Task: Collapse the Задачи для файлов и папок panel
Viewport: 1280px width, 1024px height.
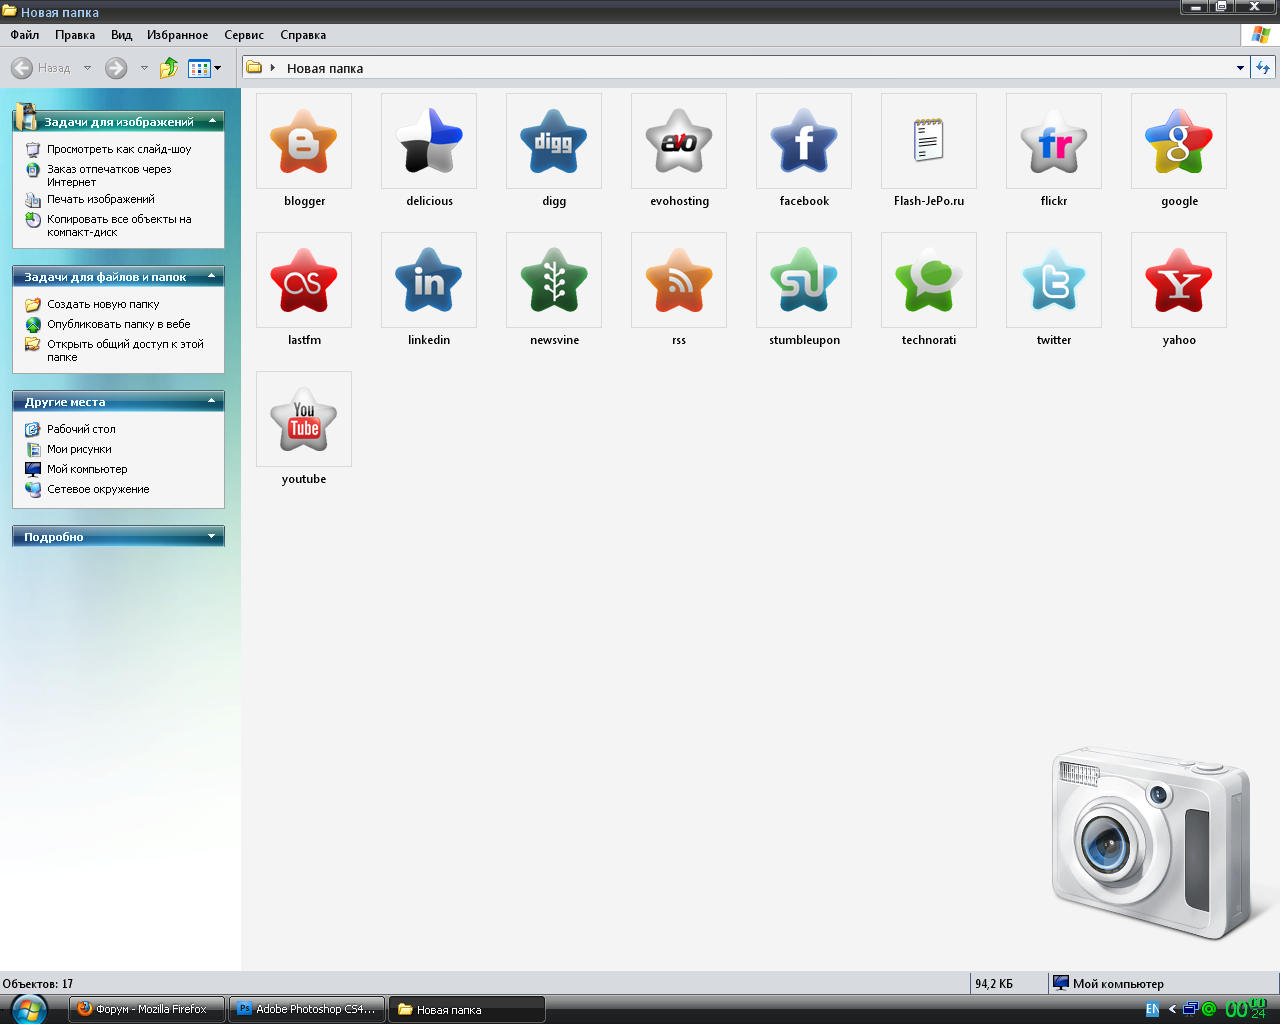Action: coord(212,276)
